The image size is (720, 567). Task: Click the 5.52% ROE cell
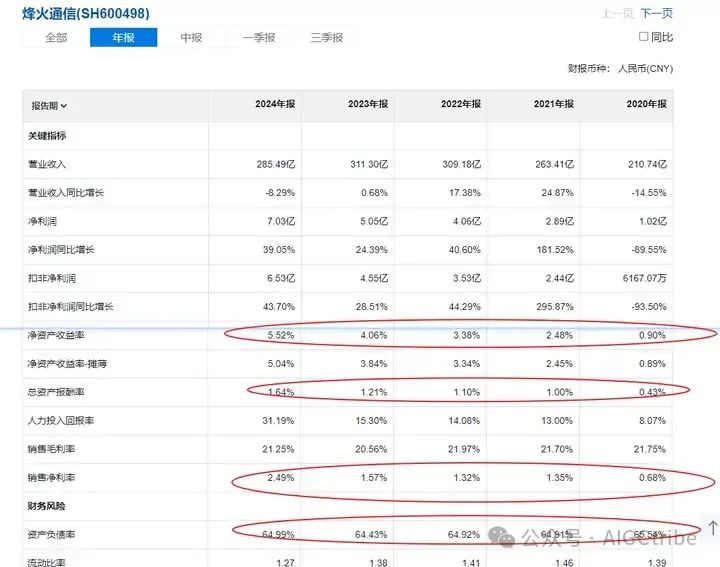[281, 335]
